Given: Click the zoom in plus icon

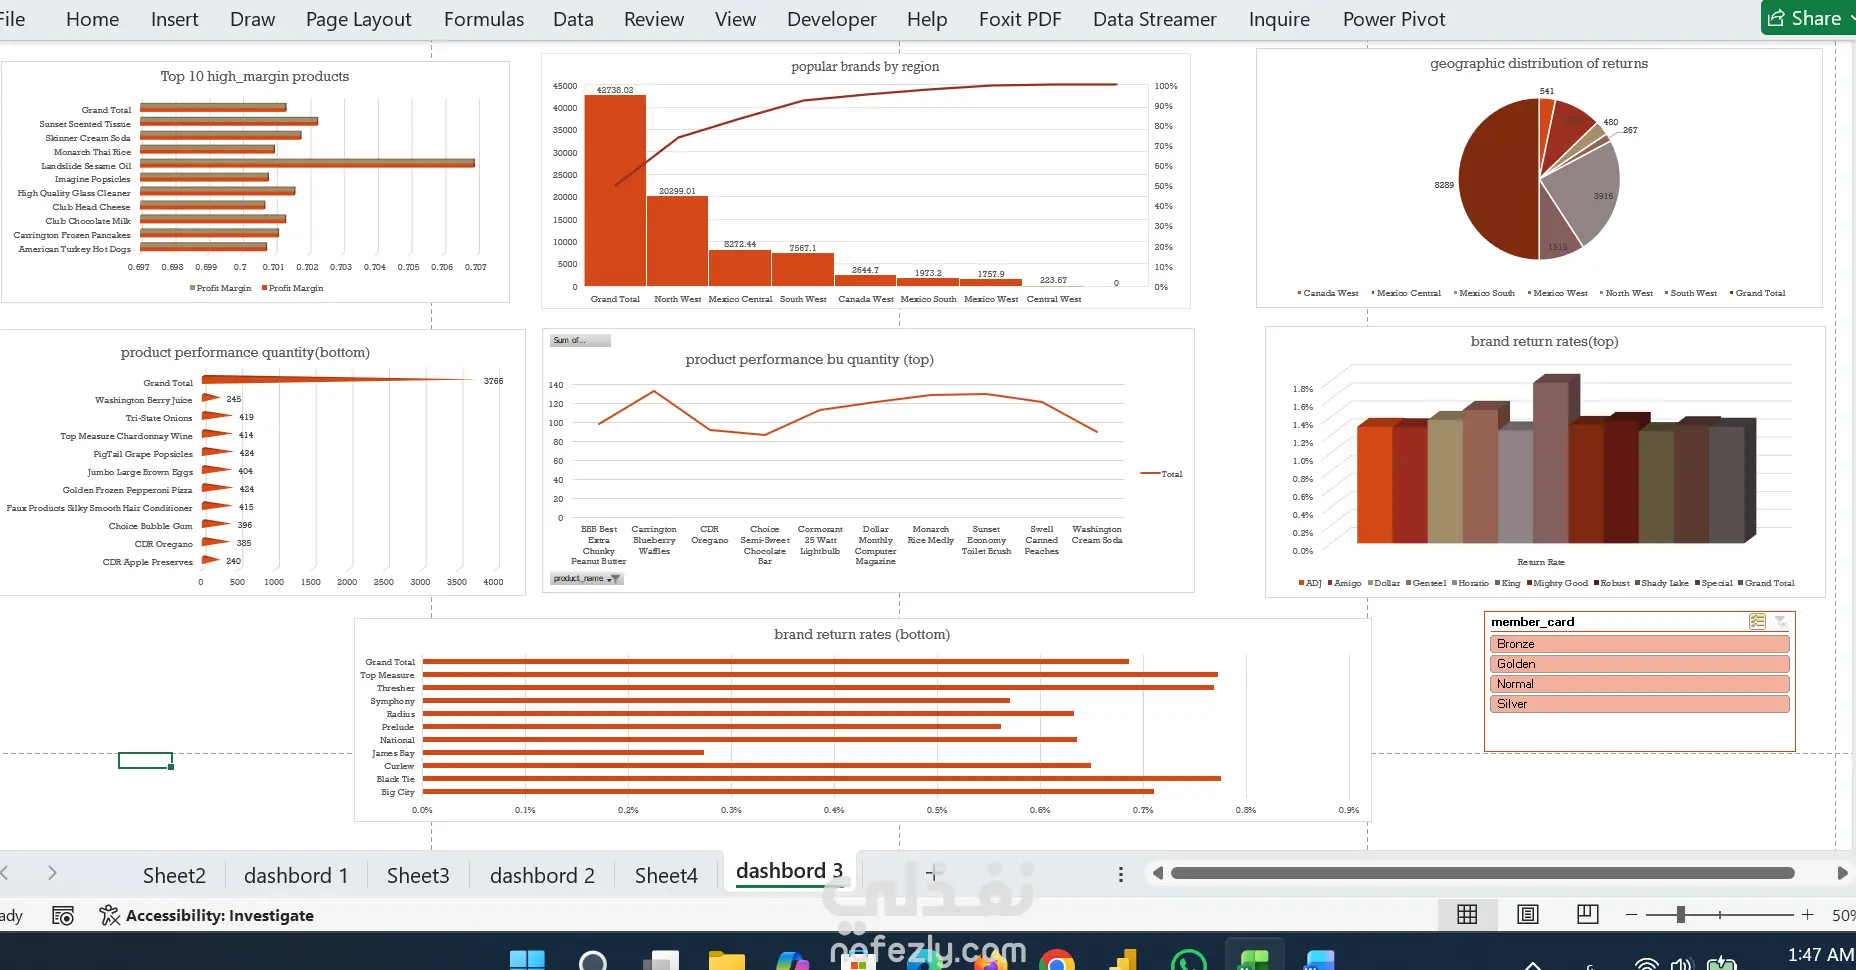Looking at the screenshot, I should click(x=1808, y=915).
